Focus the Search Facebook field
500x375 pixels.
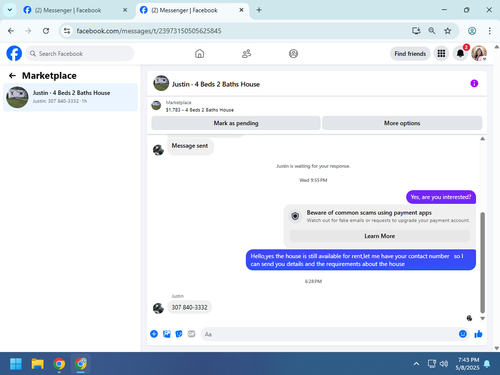(x=80, y=53)
